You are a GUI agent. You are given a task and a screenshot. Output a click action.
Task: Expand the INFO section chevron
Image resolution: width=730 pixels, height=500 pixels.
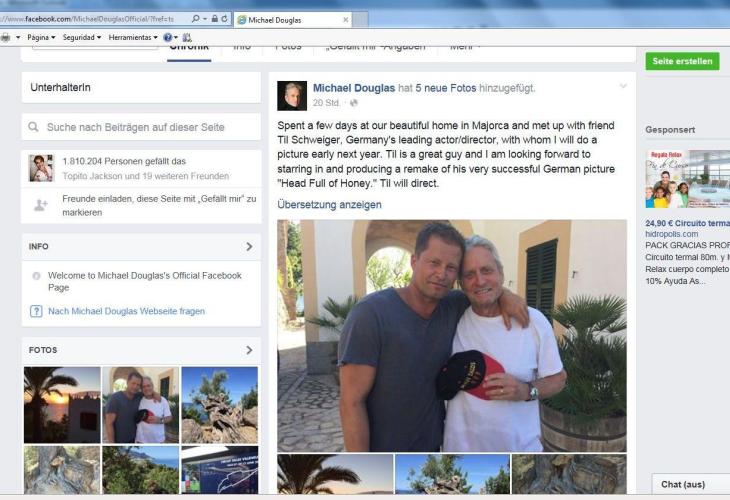point(250,246)
